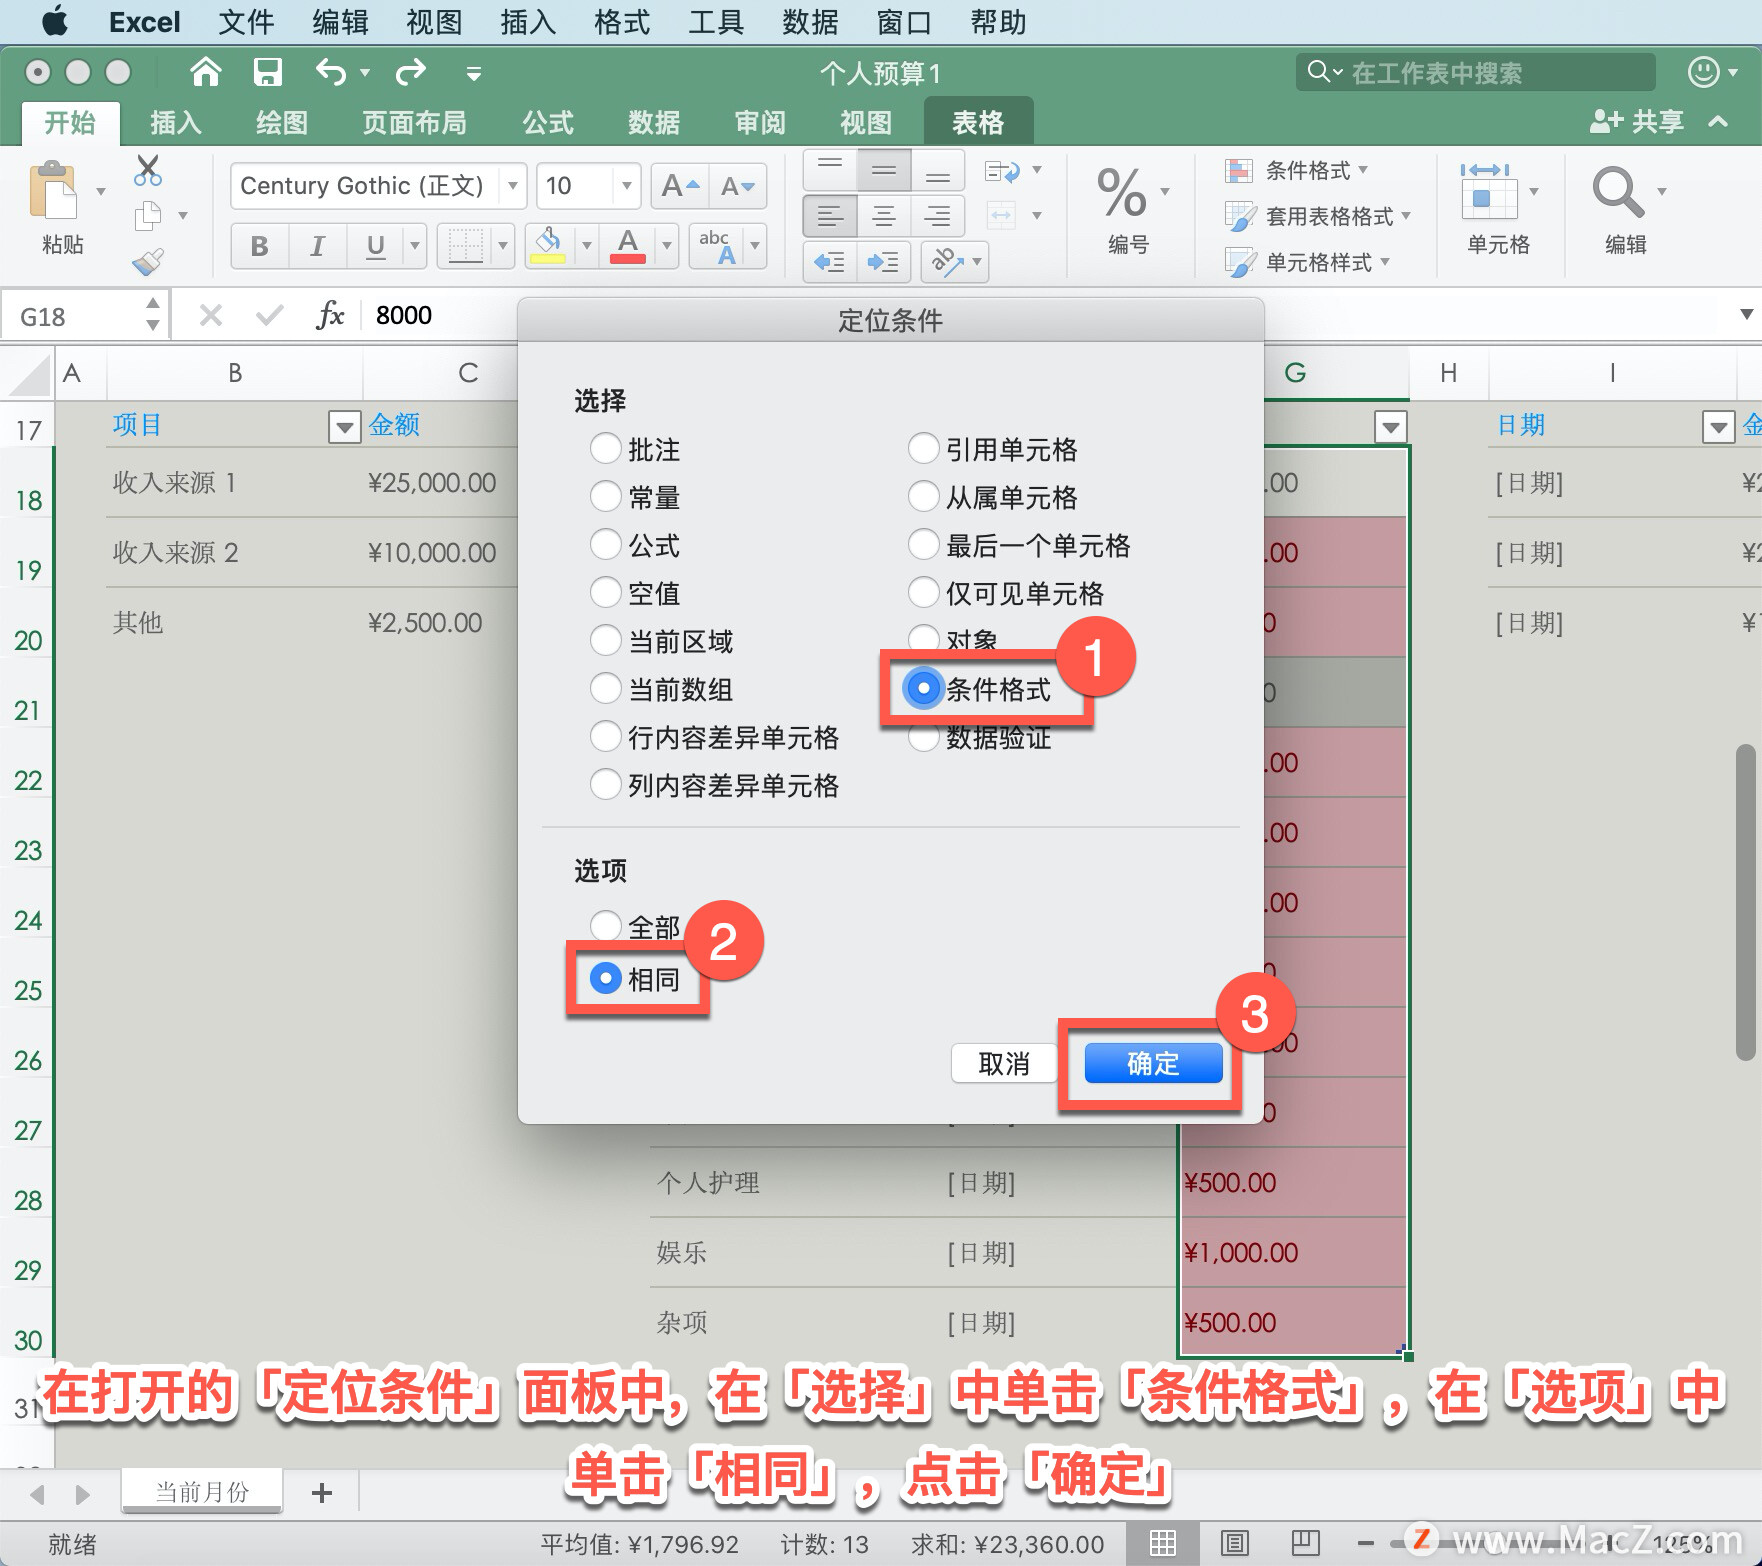Switch to the 页面布局 ribbon tab
Image resolution: width=1762 pixels, height=1566 pixels.
[414, 122]
